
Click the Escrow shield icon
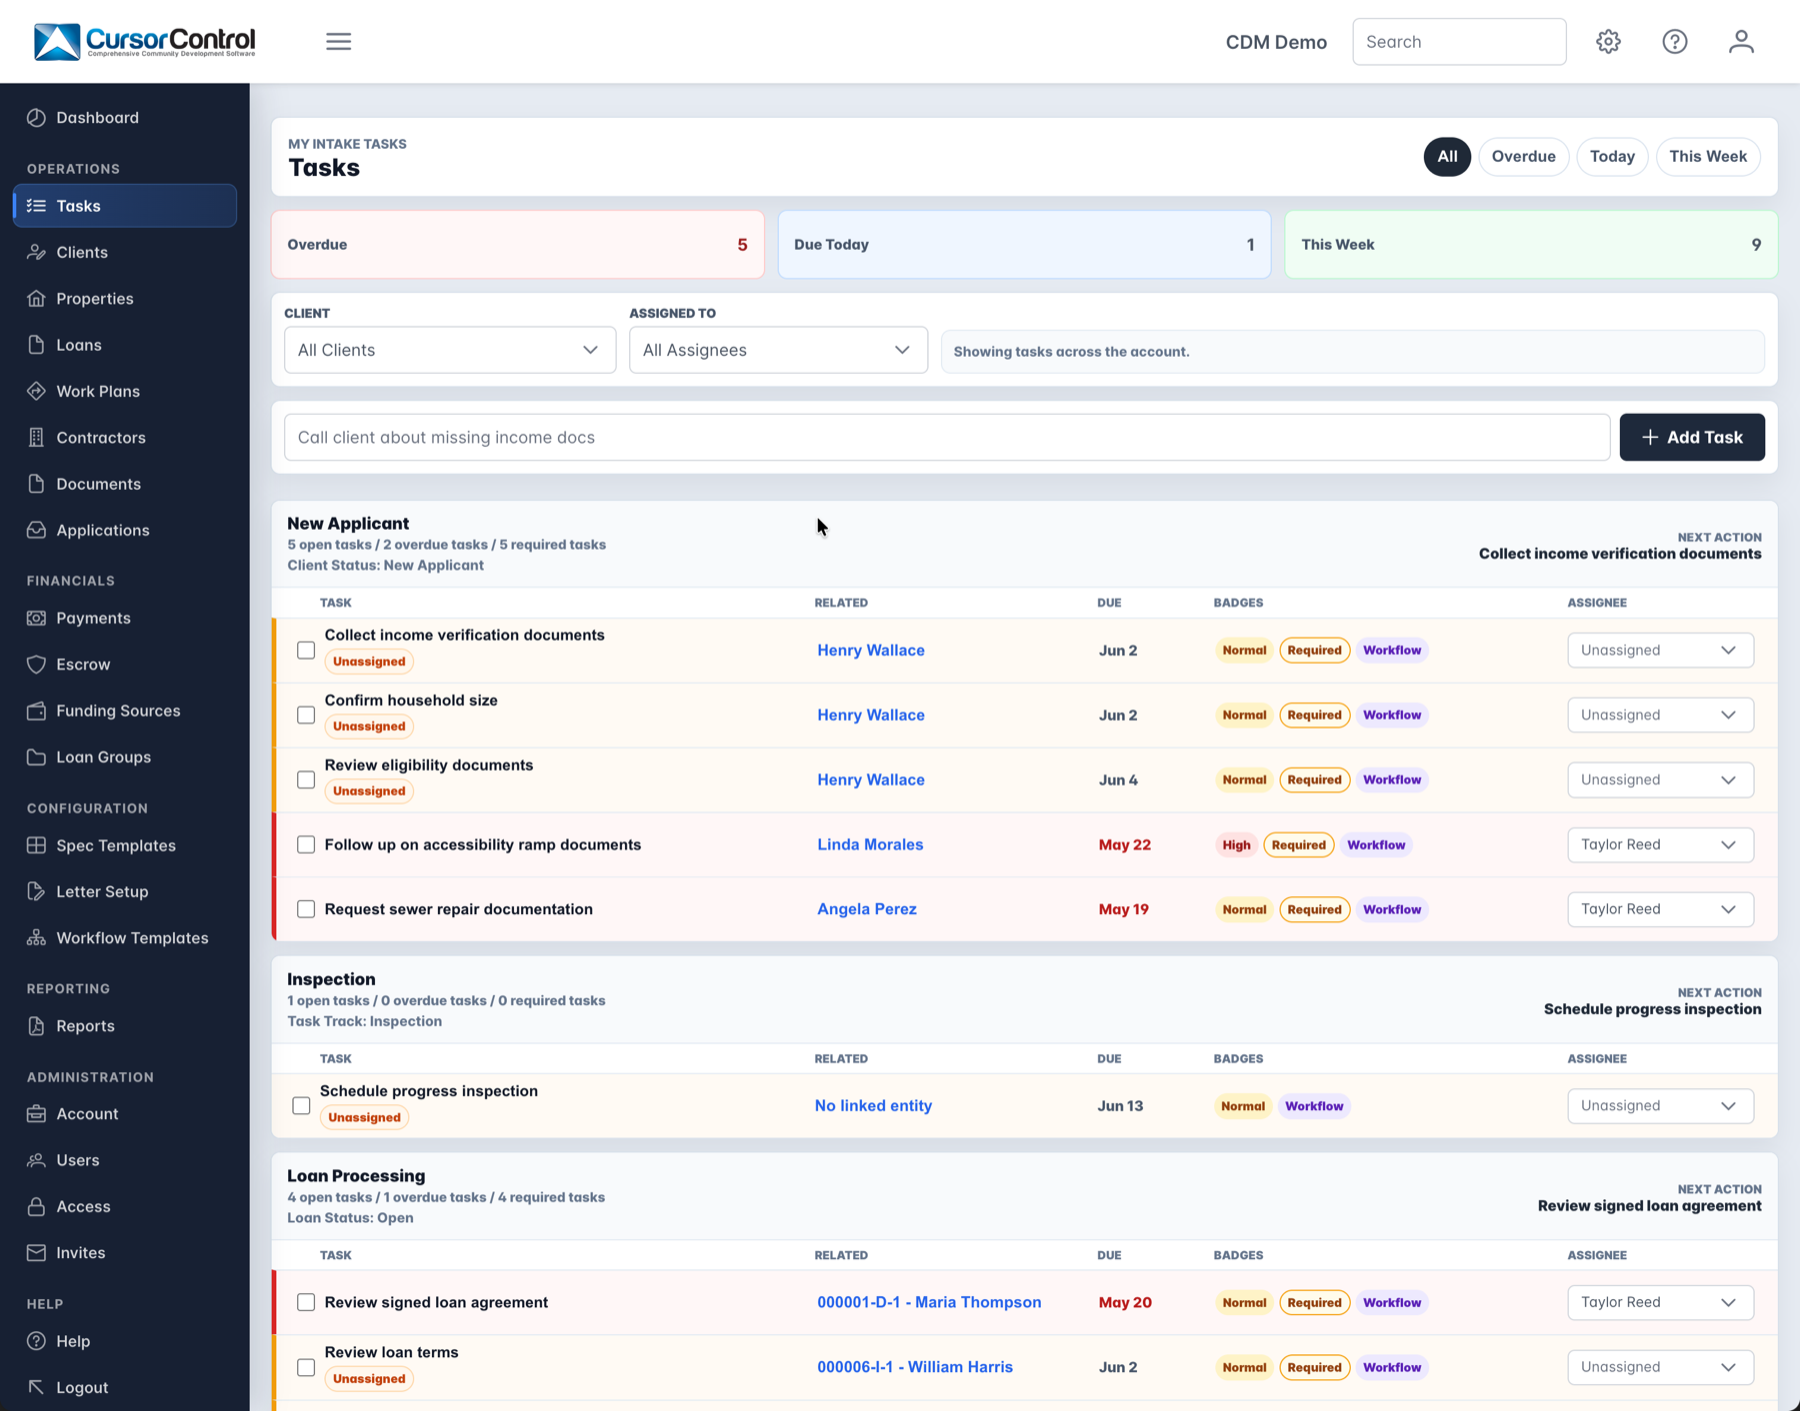[37, 664]
